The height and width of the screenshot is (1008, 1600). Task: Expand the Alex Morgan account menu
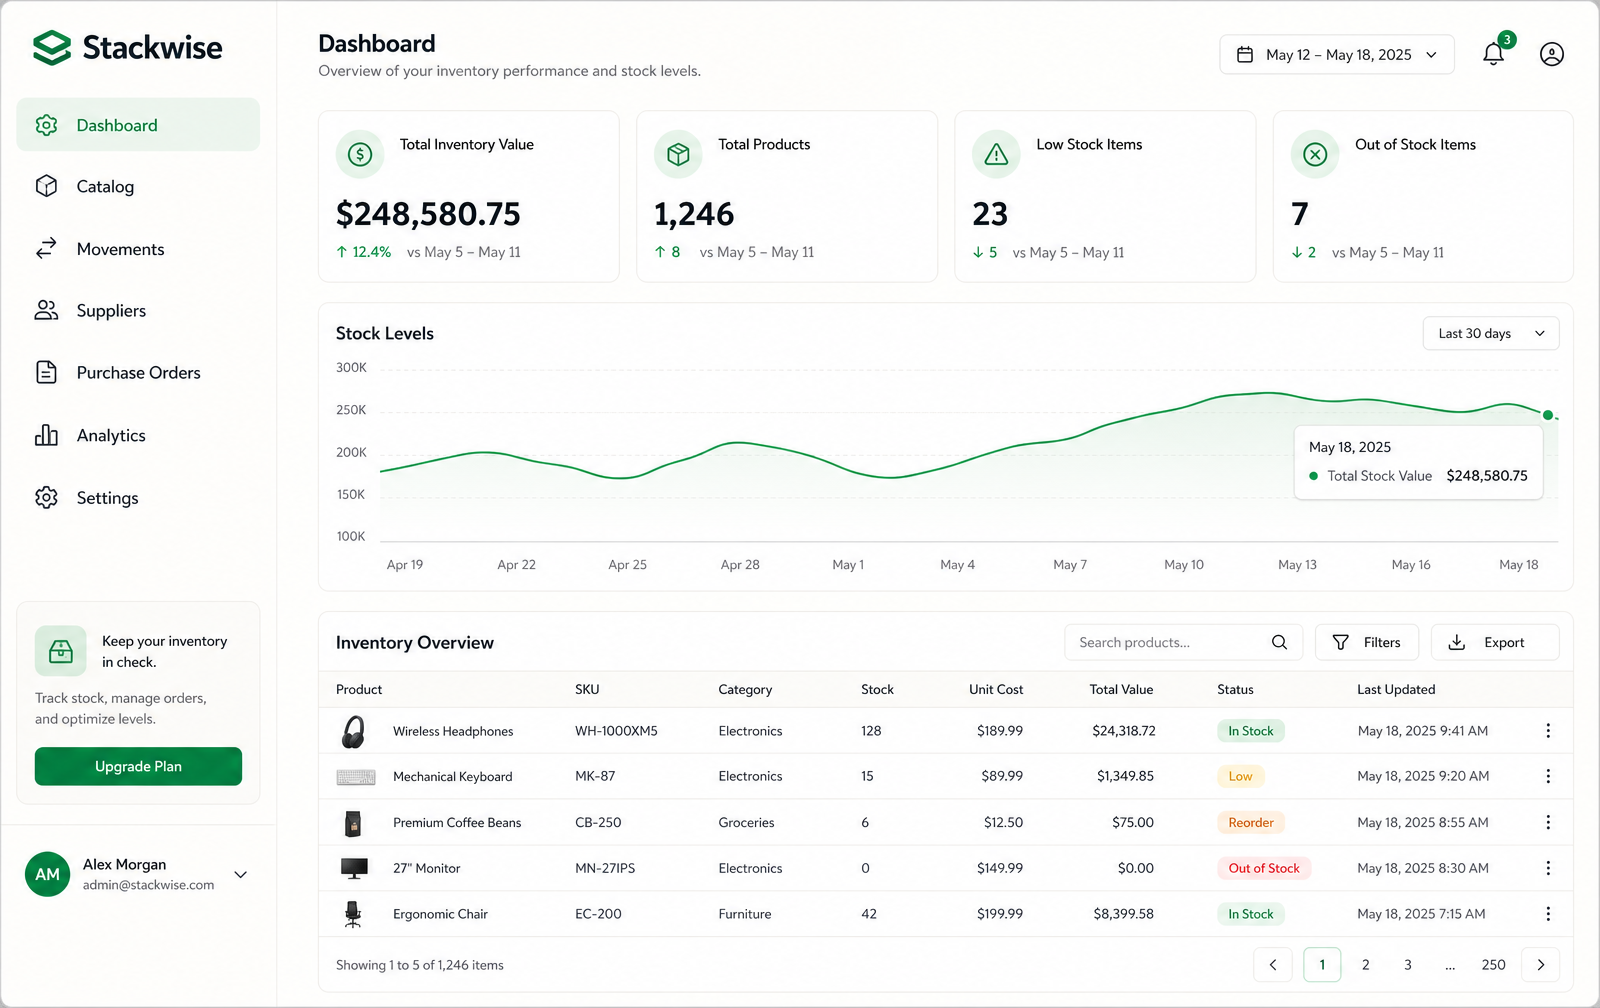(240, 874)
